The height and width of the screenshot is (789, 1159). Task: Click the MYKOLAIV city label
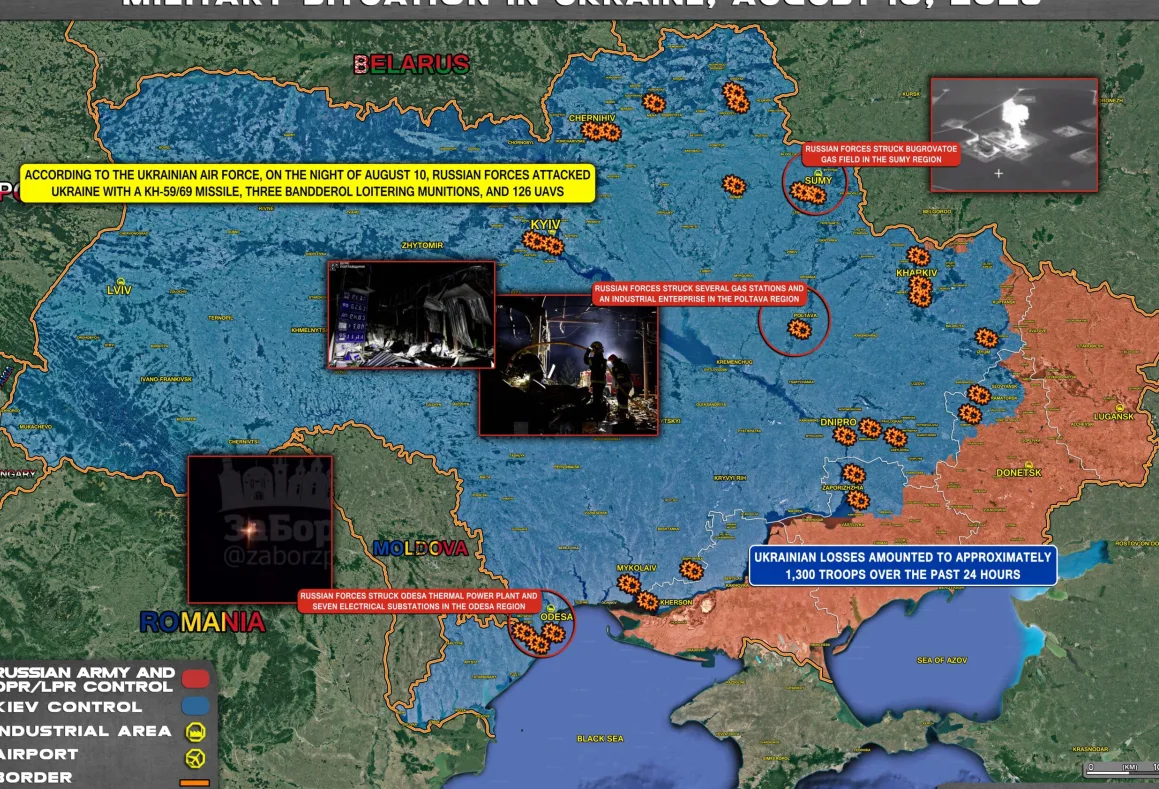pos(636,568)
